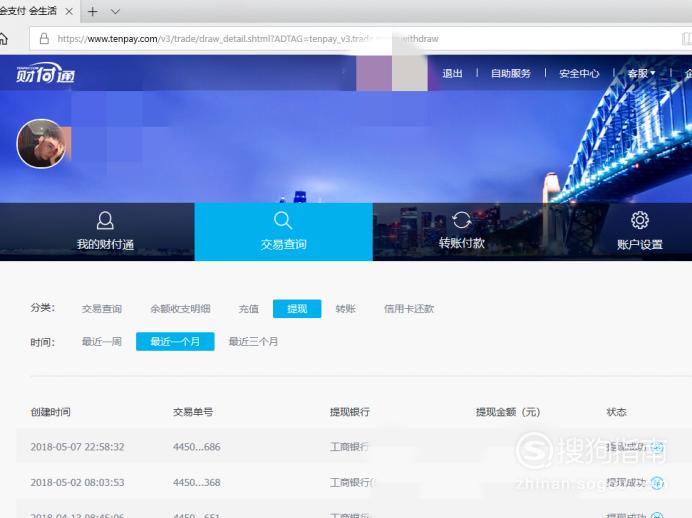
Task: Select the 提现 category filter
Action: tap(297, 309)
